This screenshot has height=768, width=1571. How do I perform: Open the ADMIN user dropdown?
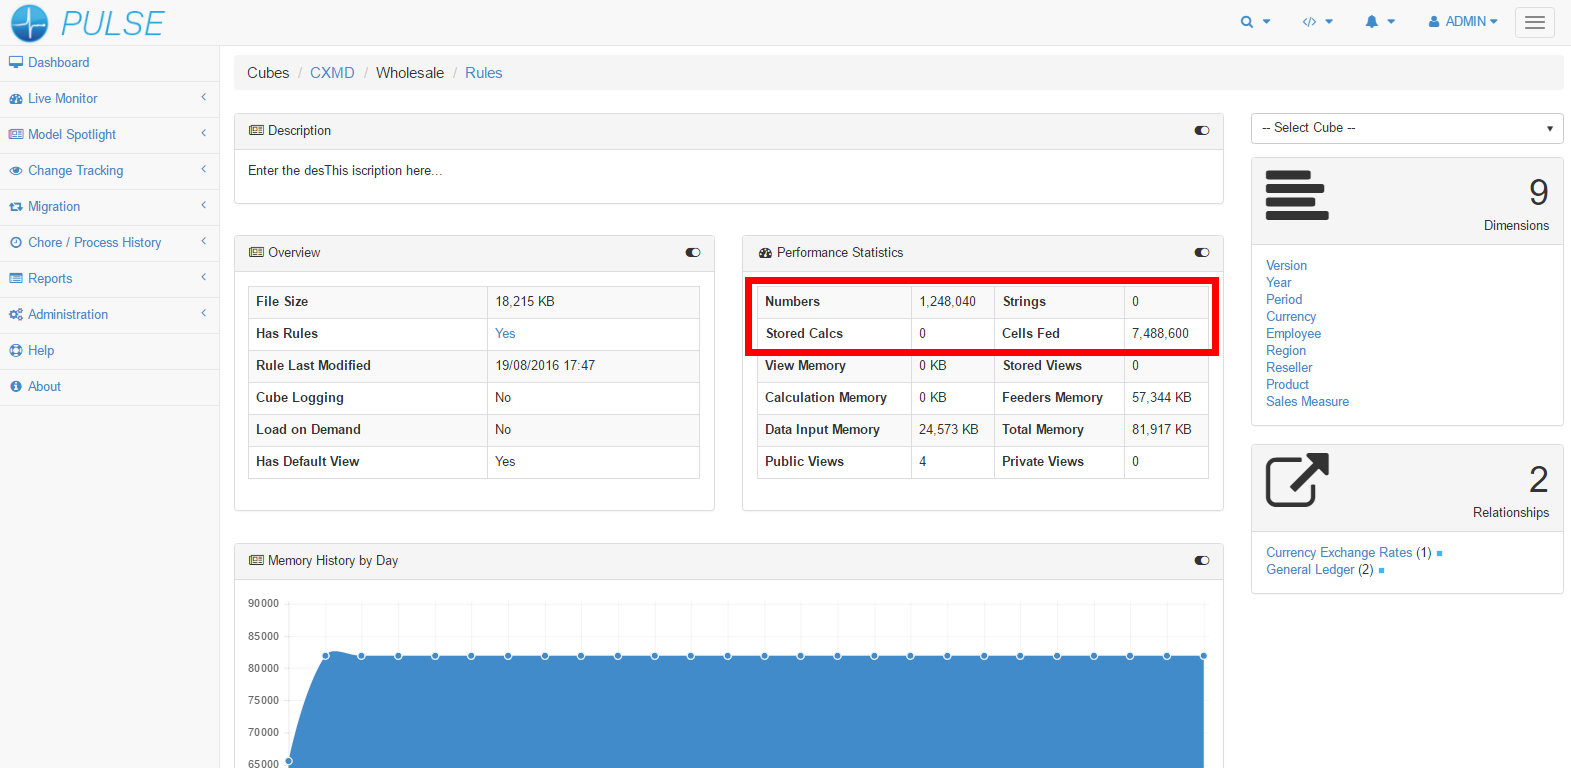coord(1462,22)
